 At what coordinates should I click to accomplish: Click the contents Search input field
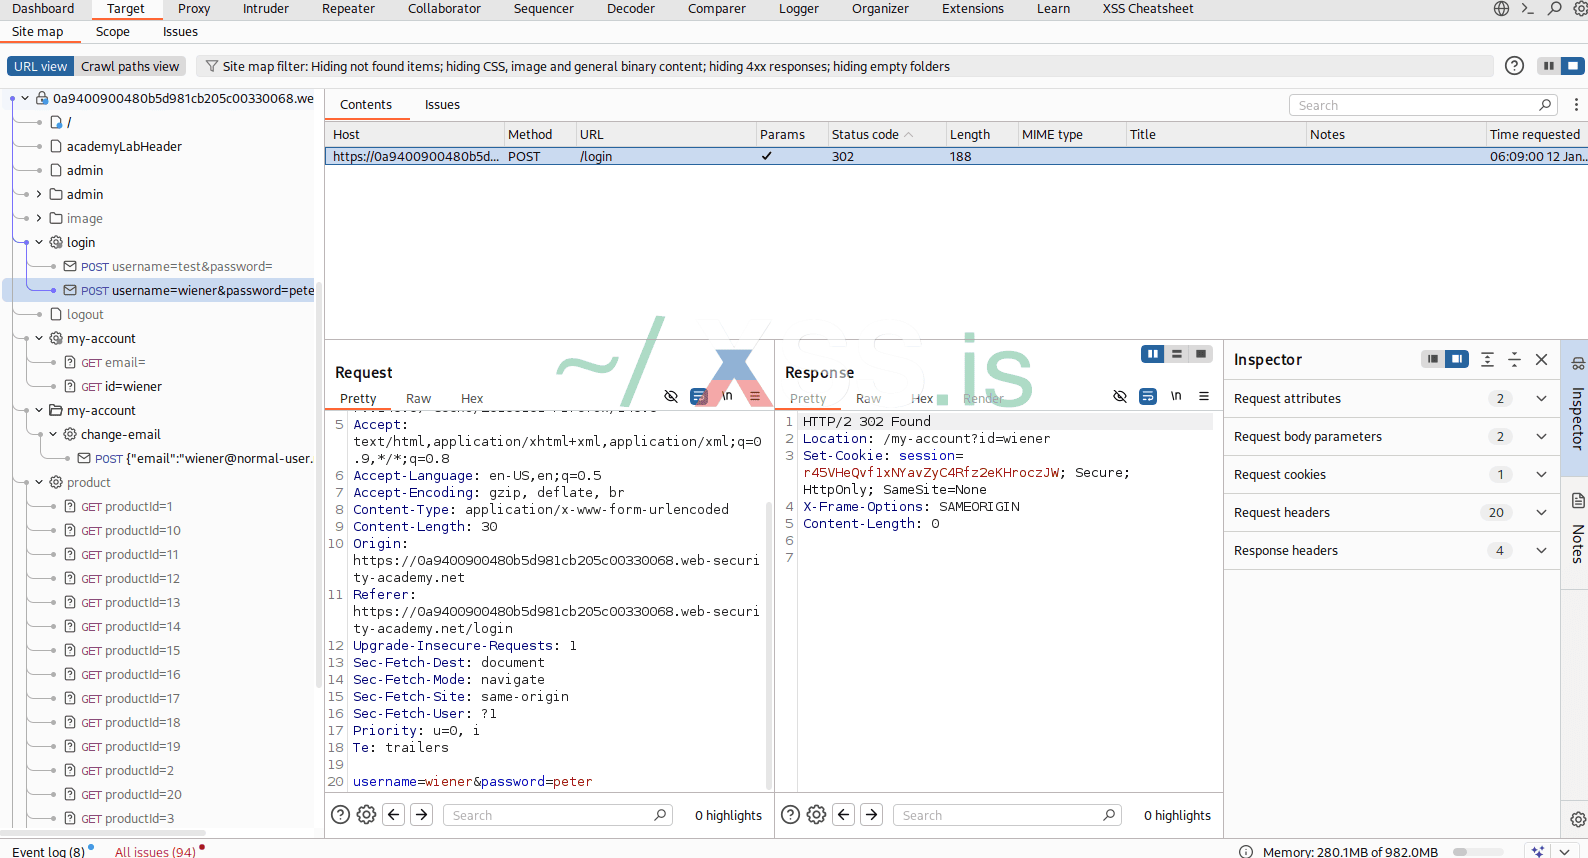pyautogui.click(x=1417, y=105)
